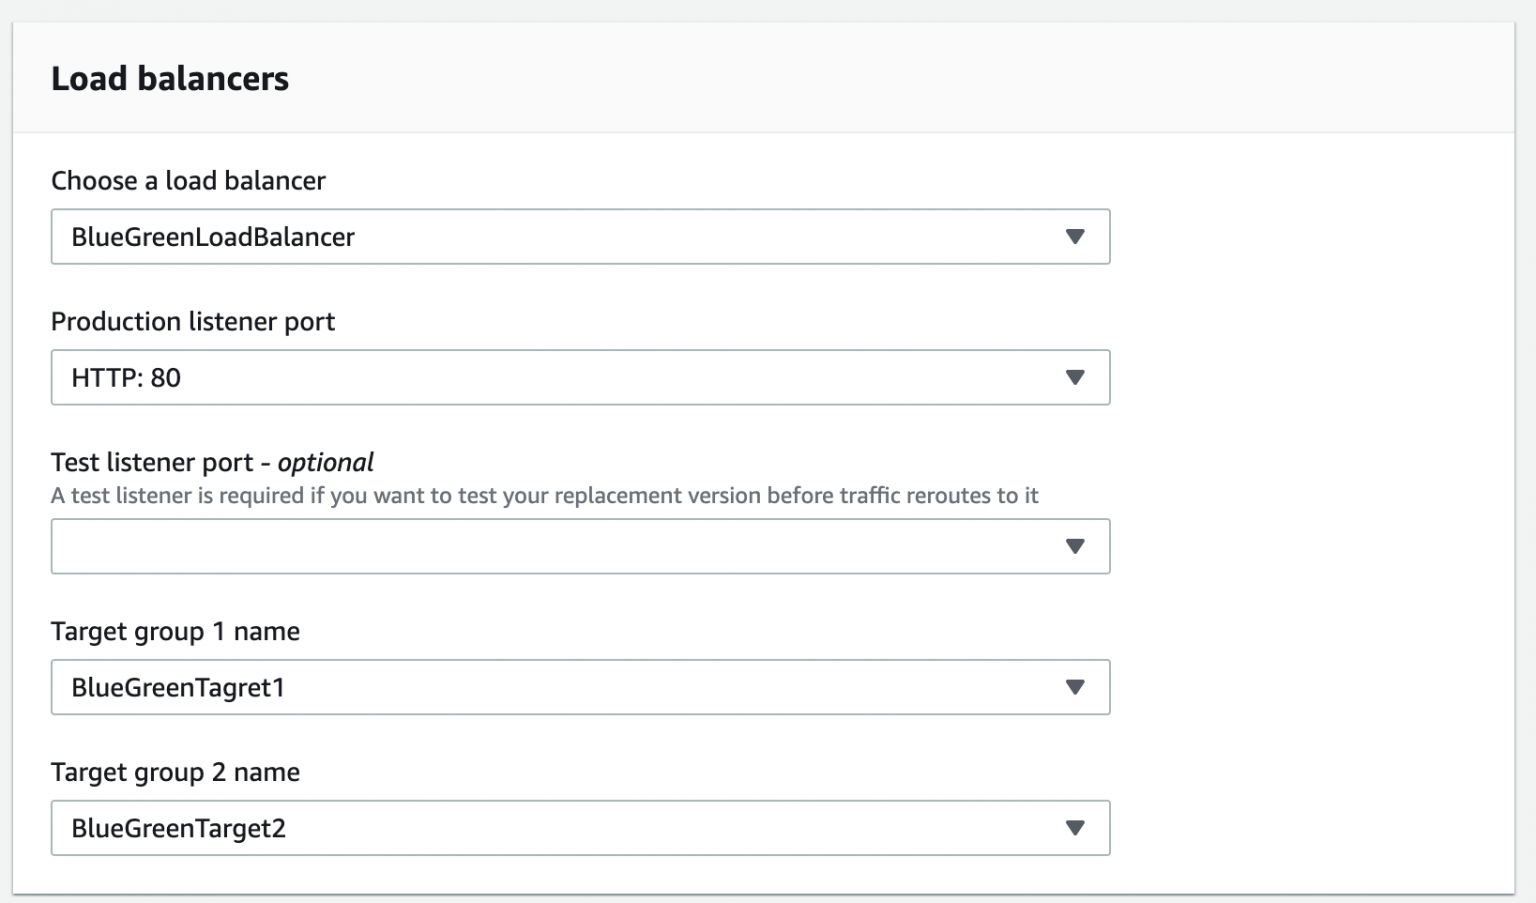Open the Target group 2 name dropdown
The image size is (1536, 903).
580,828
